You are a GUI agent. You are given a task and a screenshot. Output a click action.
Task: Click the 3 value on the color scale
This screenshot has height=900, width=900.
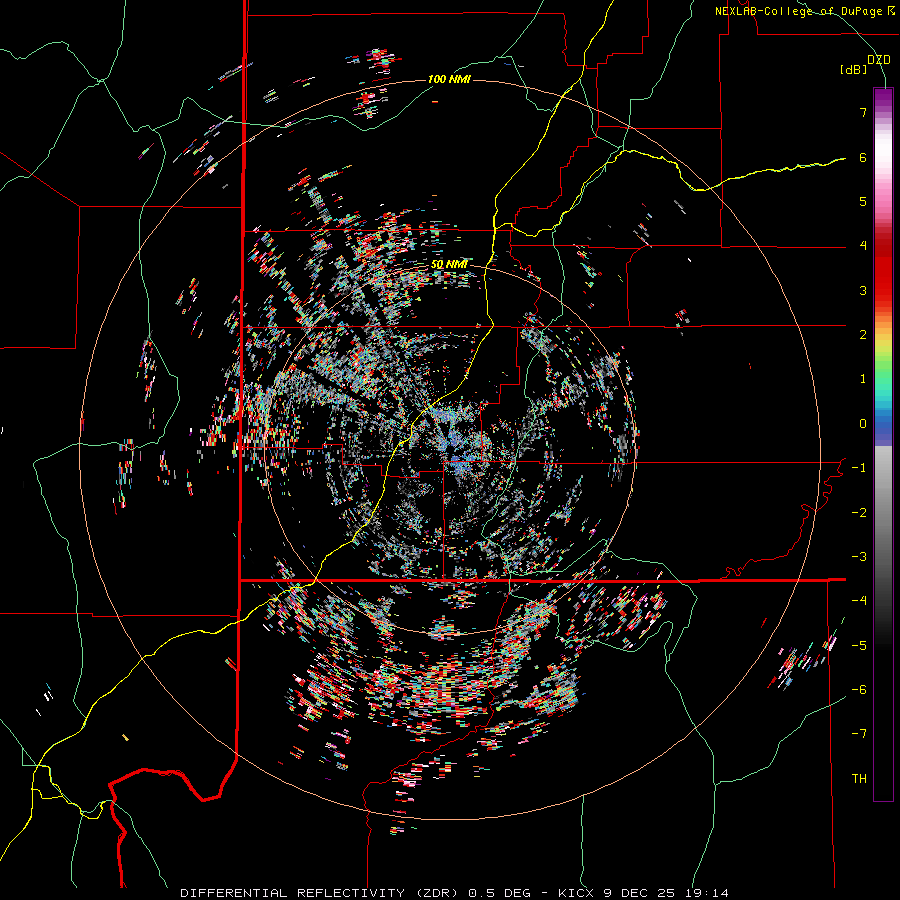(863, 290)
